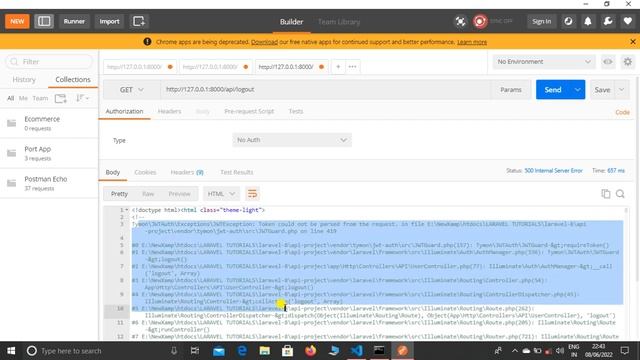Toggle the sidebar layout icon
This screenshot has width=640, height=360.
click(x=44, y=21)
